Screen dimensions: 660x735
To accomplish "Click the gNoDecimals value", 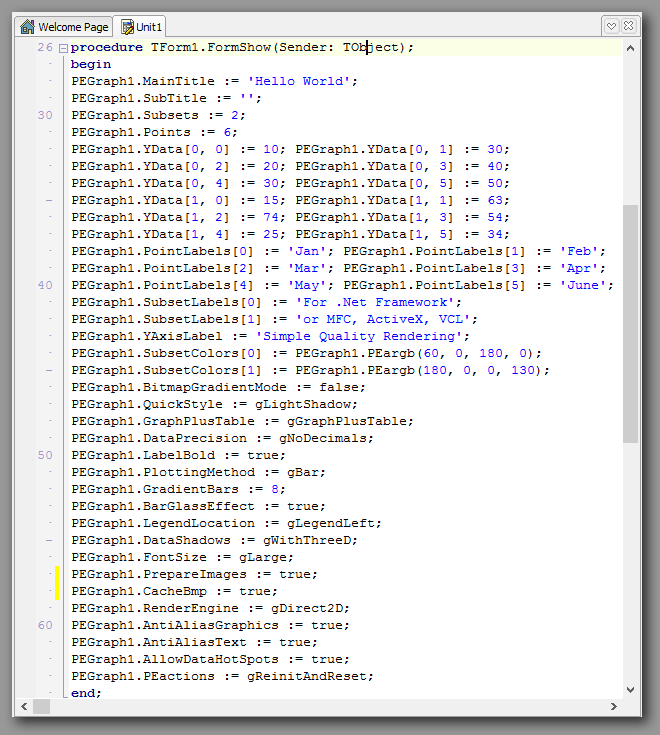I will pos(322,438).
